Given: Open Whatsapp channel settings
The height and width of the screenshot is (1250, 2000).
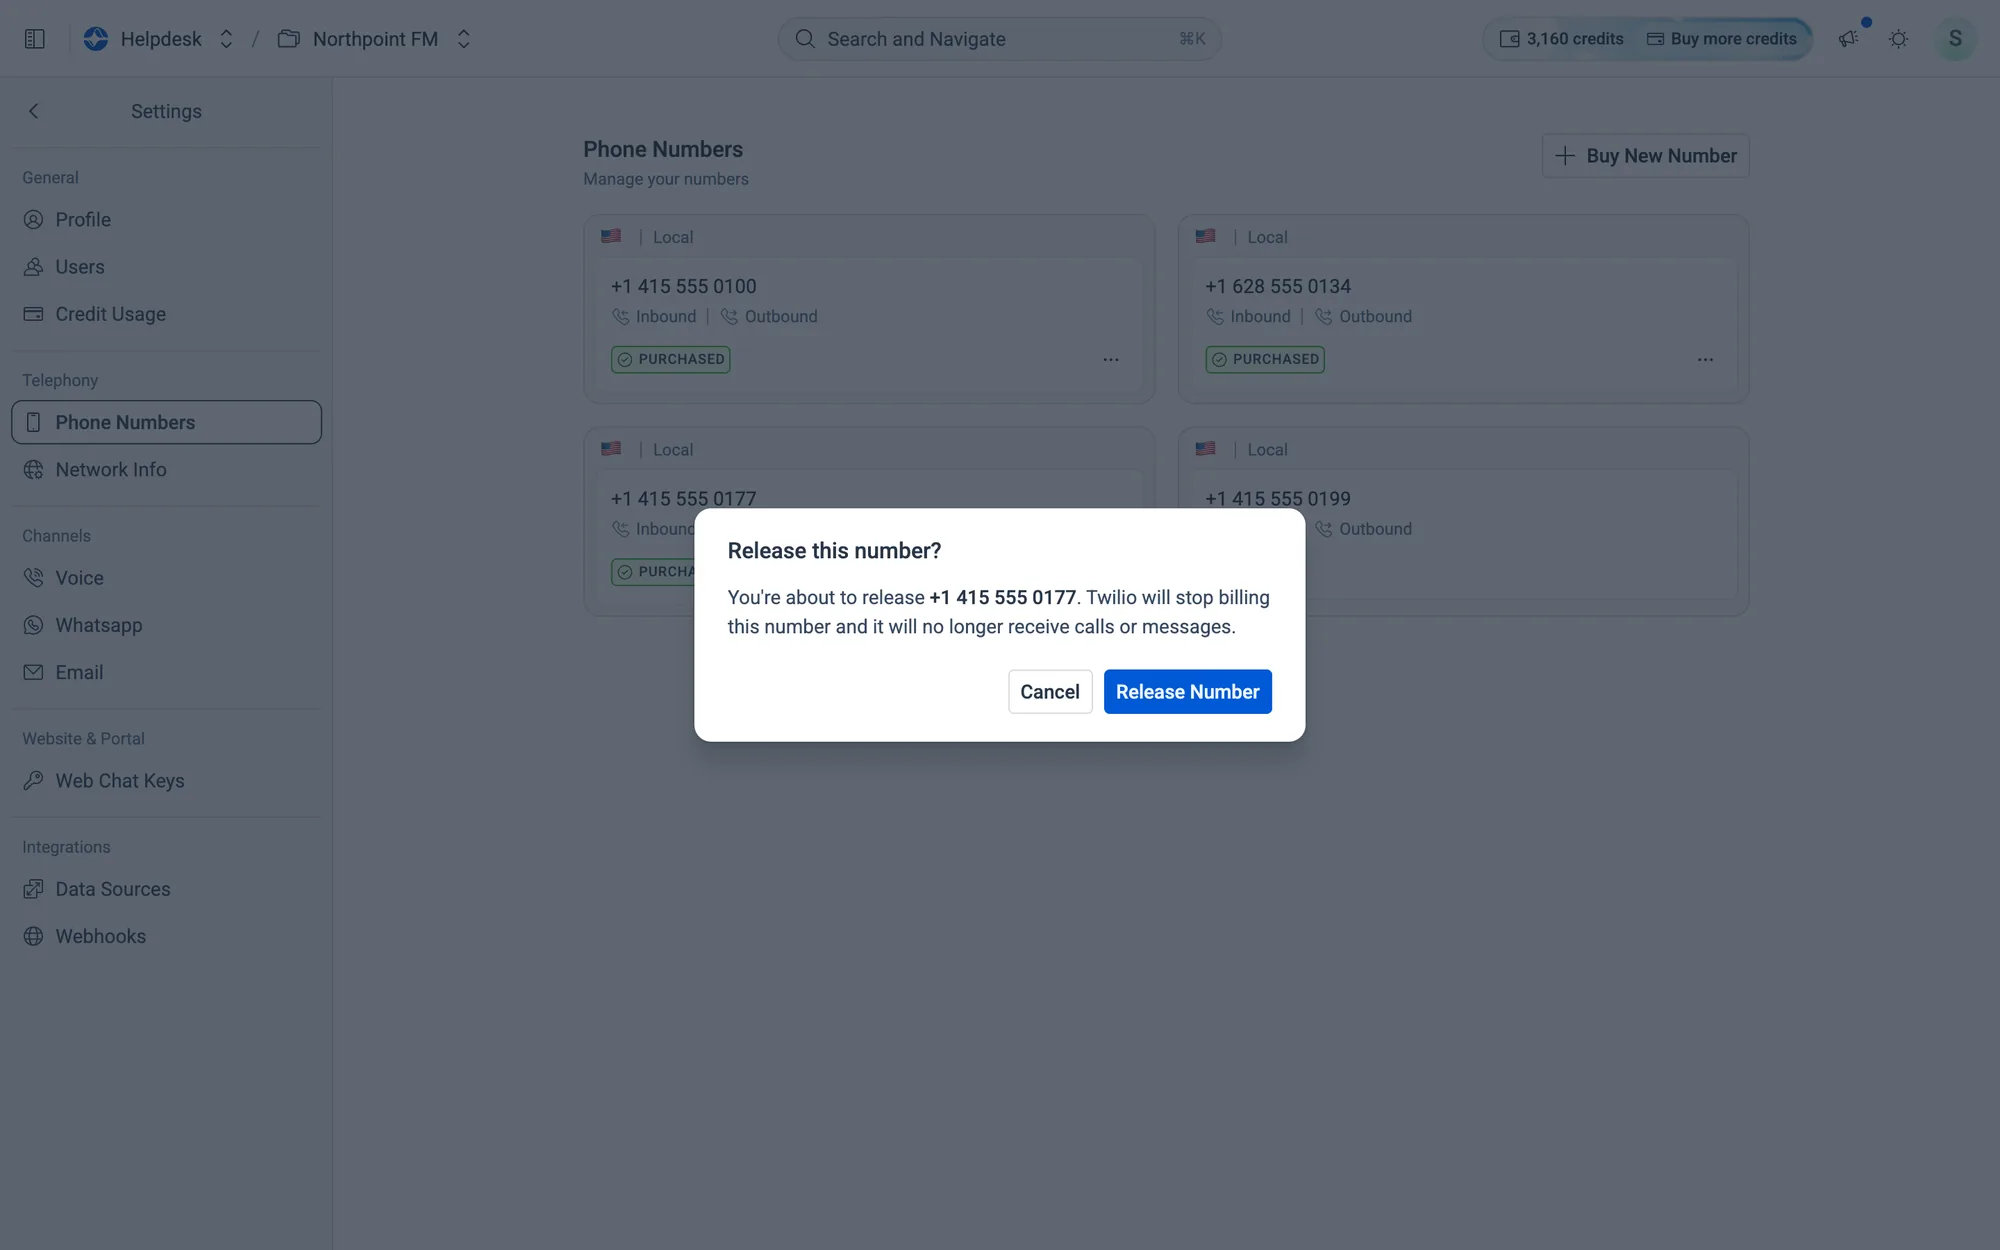Looking at the screenshot, I should click(166, 625).
